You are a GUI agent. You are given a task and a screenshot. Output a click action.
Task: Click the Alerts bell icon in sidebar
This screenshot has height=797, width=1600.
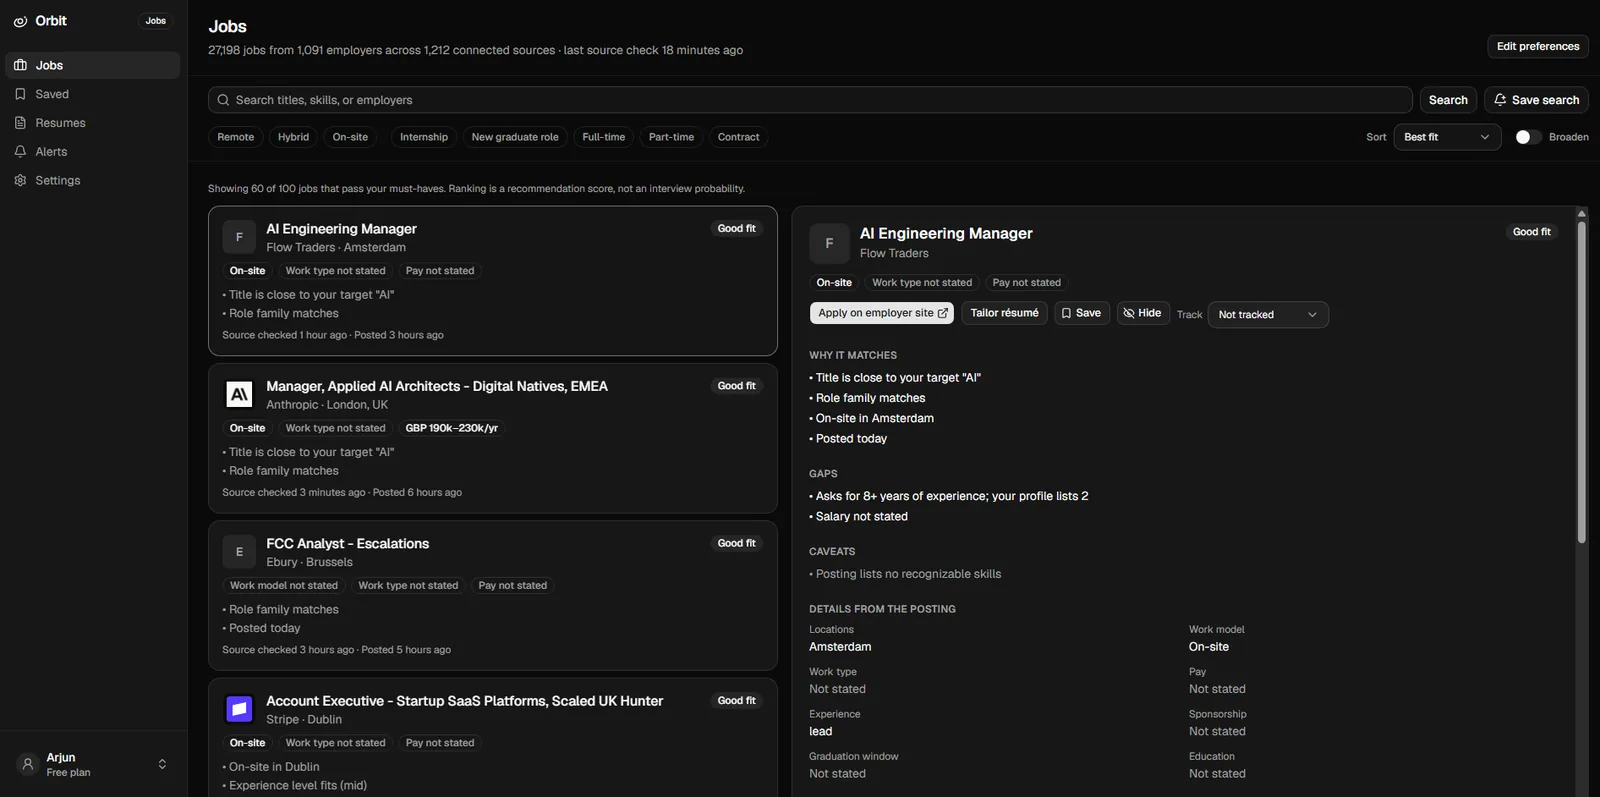click(20, 152)
